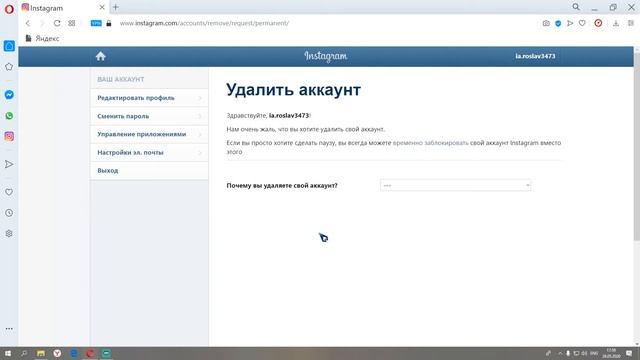Search open tabs with the magnifier icon
This screenshot has height=360, width=640.
click(576, 7)
